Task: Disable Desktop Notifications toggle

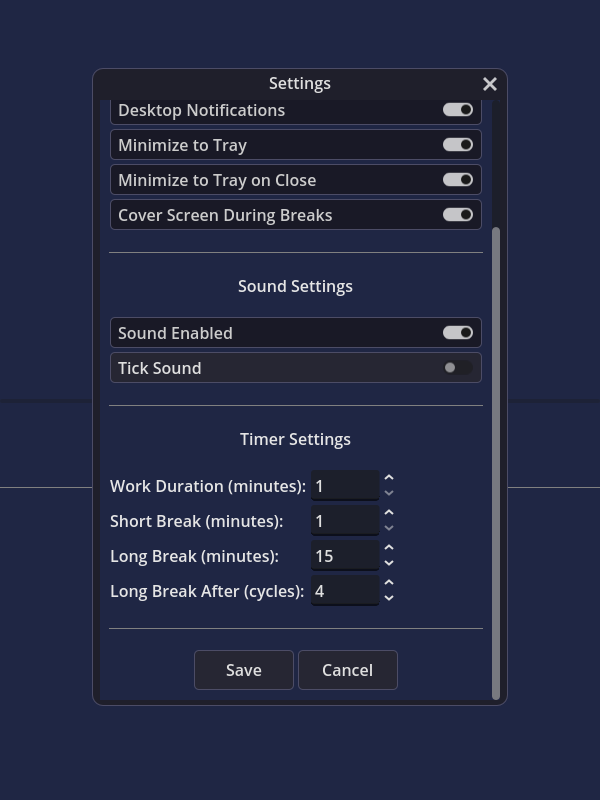Action: pyautogui.click(x=458, y=110)
